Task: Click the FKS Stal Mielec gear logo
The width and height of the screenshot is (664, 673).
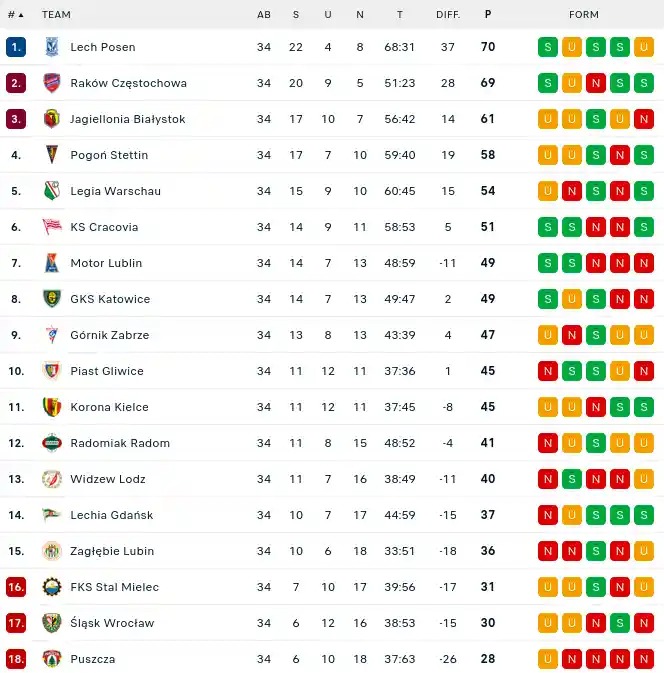Action: [52, 587]
